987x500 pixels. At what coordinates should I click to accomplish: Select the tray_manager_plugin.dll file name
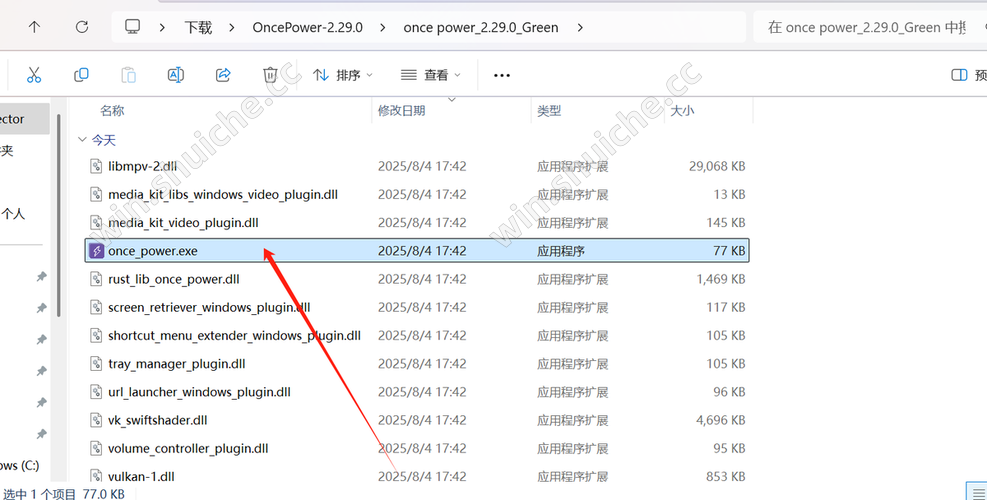pos(177,363)
